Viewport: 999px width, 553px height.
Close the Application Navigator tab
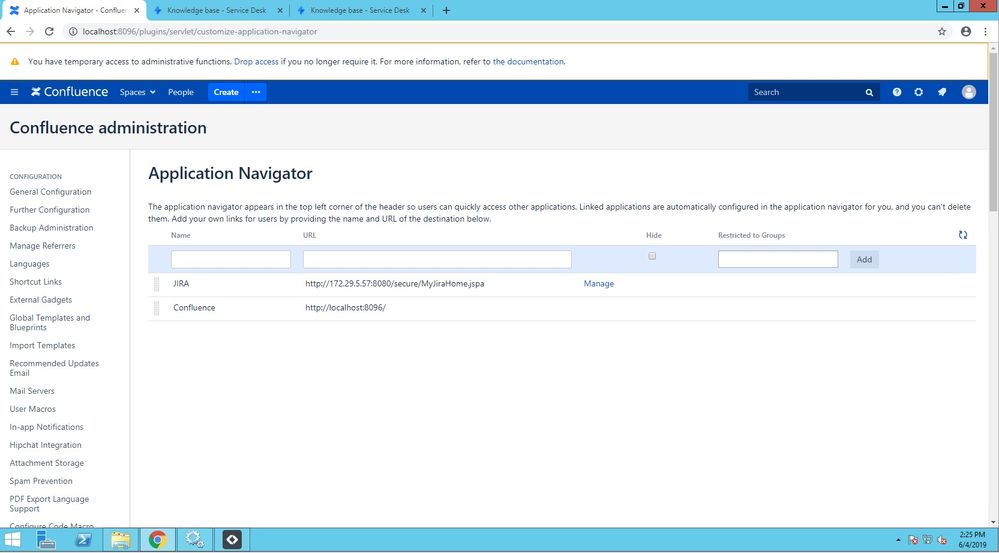pyautogui.click(x=136, y=10)
